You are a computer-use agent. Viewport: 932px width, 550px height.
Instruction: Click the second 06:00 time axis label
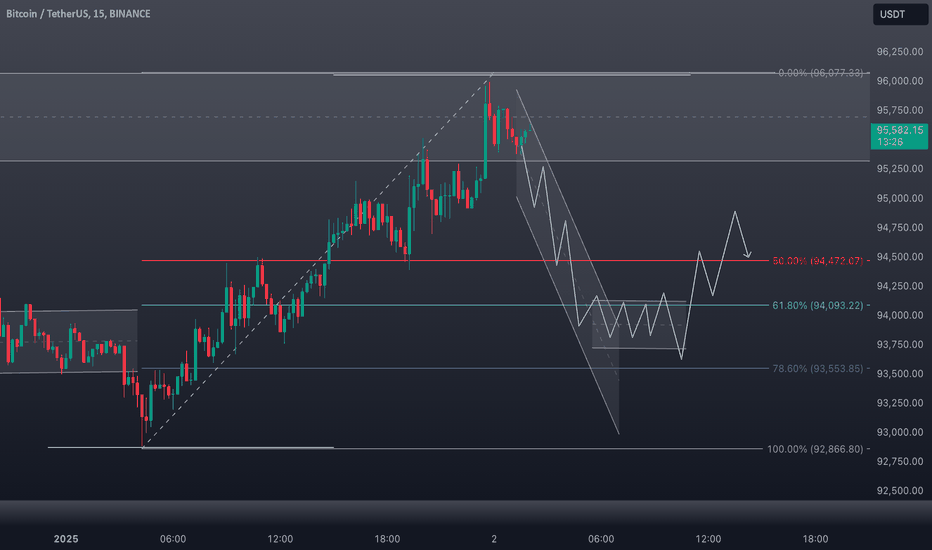pyautogui.click(x=601, y=539)
